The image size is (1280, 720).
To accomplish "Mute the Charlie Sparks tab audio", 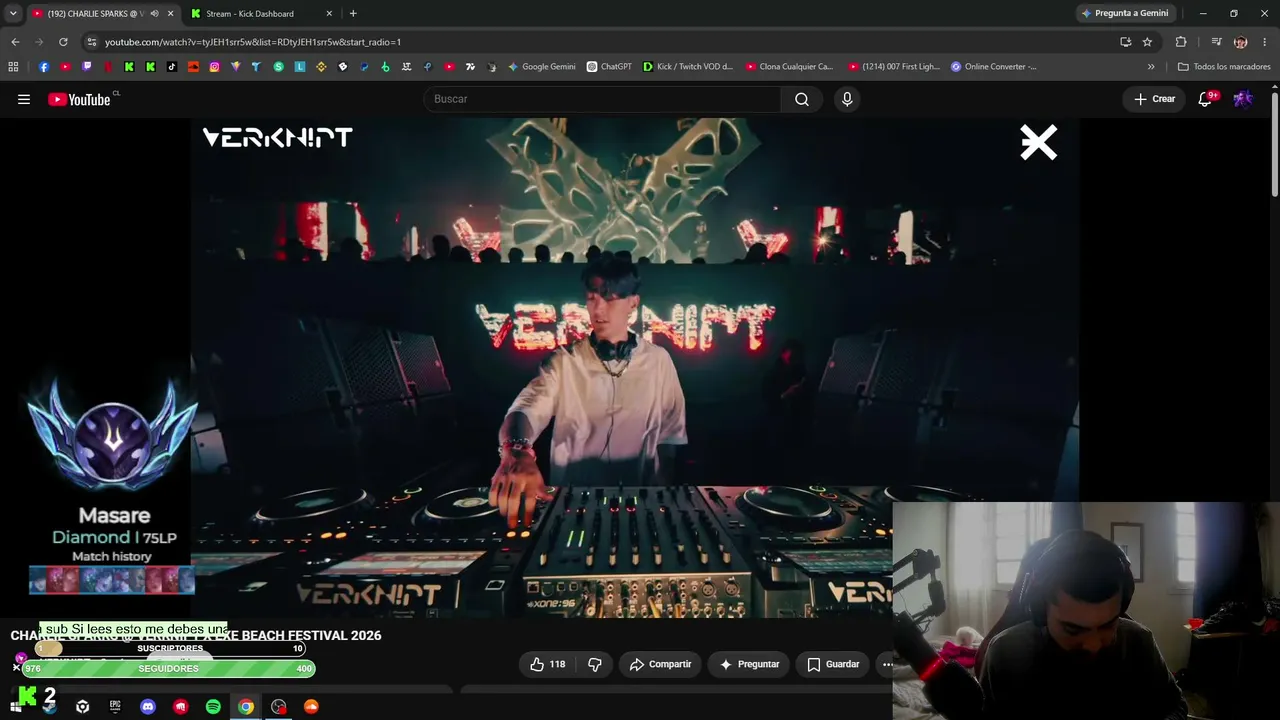I will coord(154,14).
